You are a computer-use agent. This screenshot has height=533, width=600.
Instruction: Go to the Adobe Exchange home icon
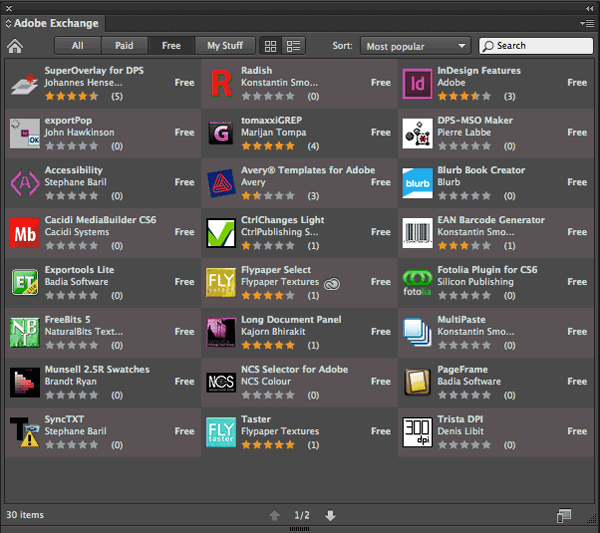tap(15, 46)
